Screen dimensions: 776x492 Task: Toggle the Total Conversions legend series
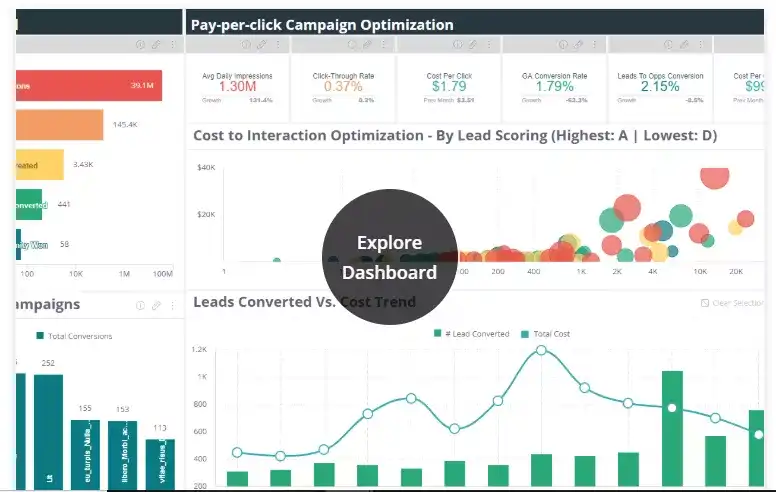point(74,336)
